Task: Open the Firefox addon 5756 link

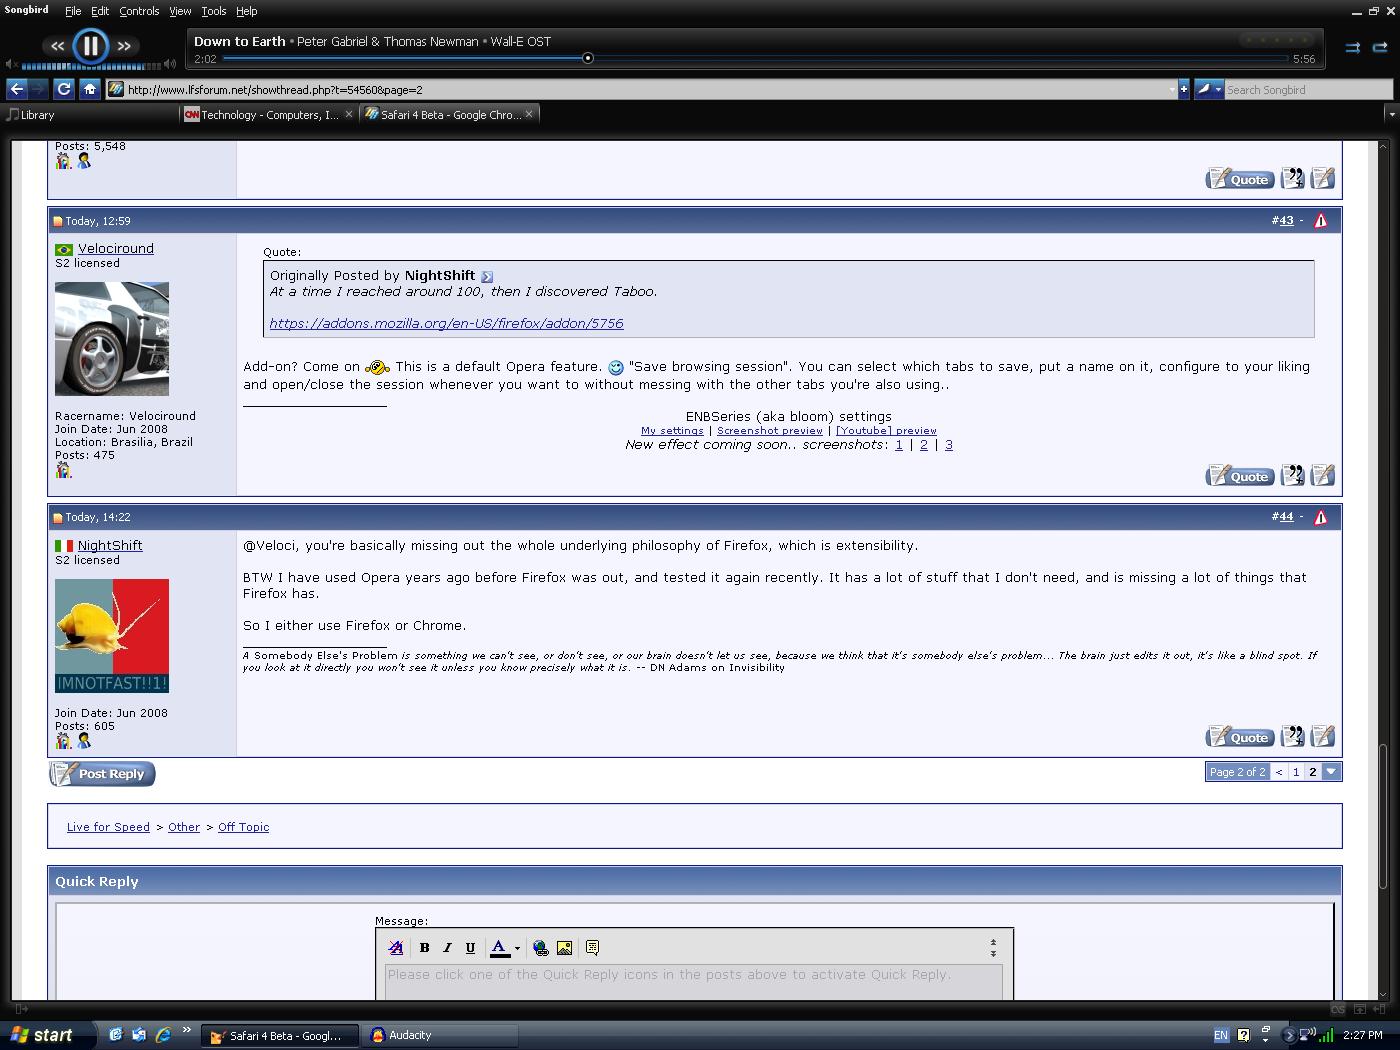Action: 447,324
